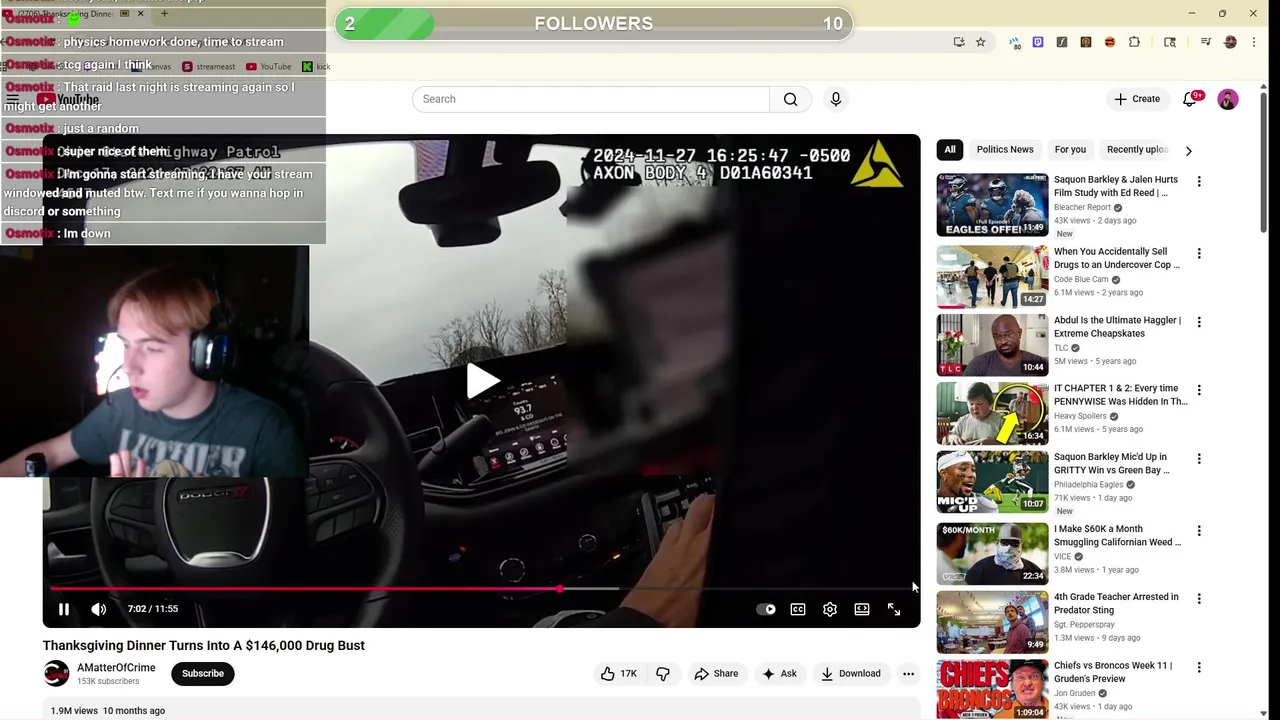The width and height of the screenshot is (1280, 720).
Task: Turn on closed captions (CC)
Action: click(x=798, y=609)
